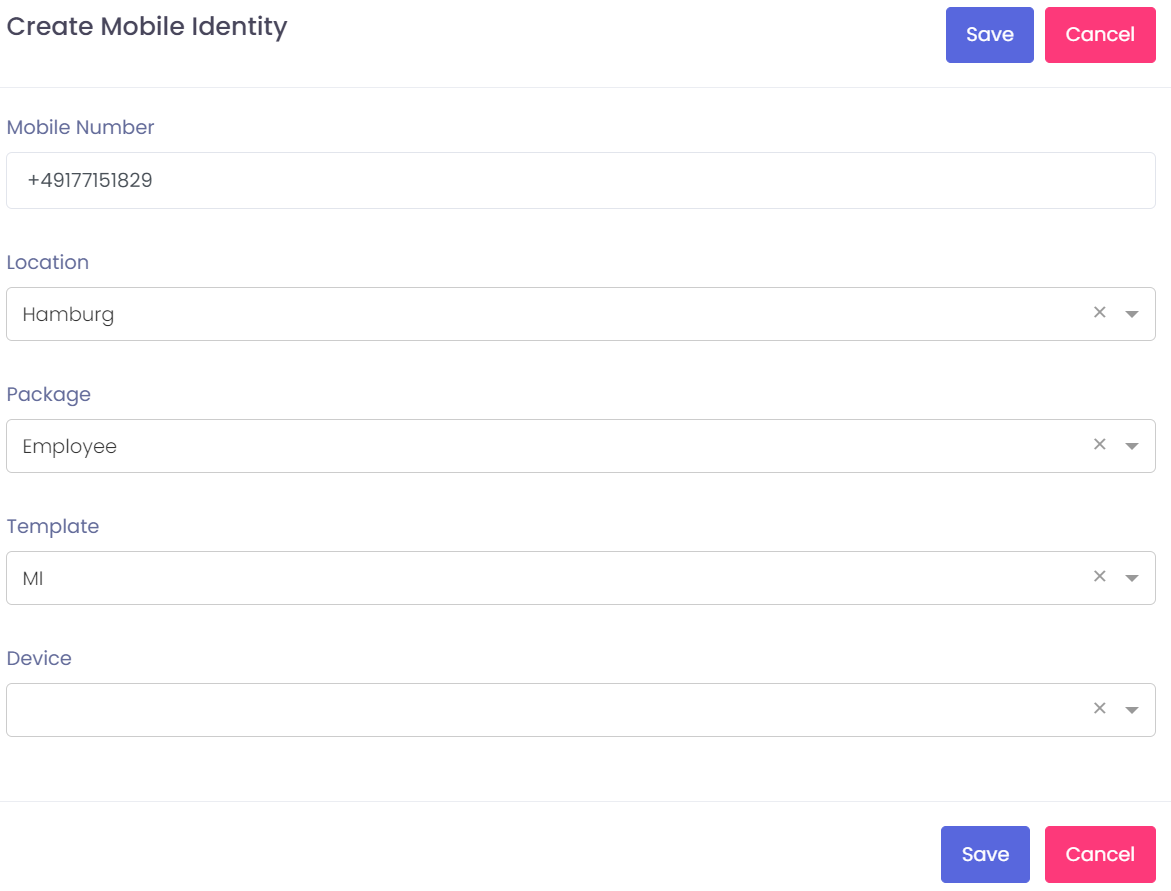Clear the Package selection with the x icon

pyautogui.click(x=1099, y=444)
